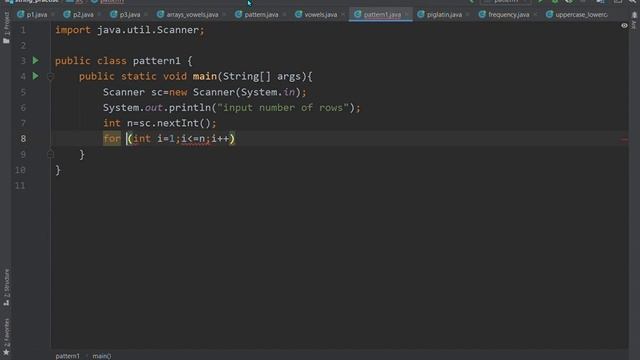Run main method from gutter arrow
This screenshot has height=360, width=640.
click(36, 76)
